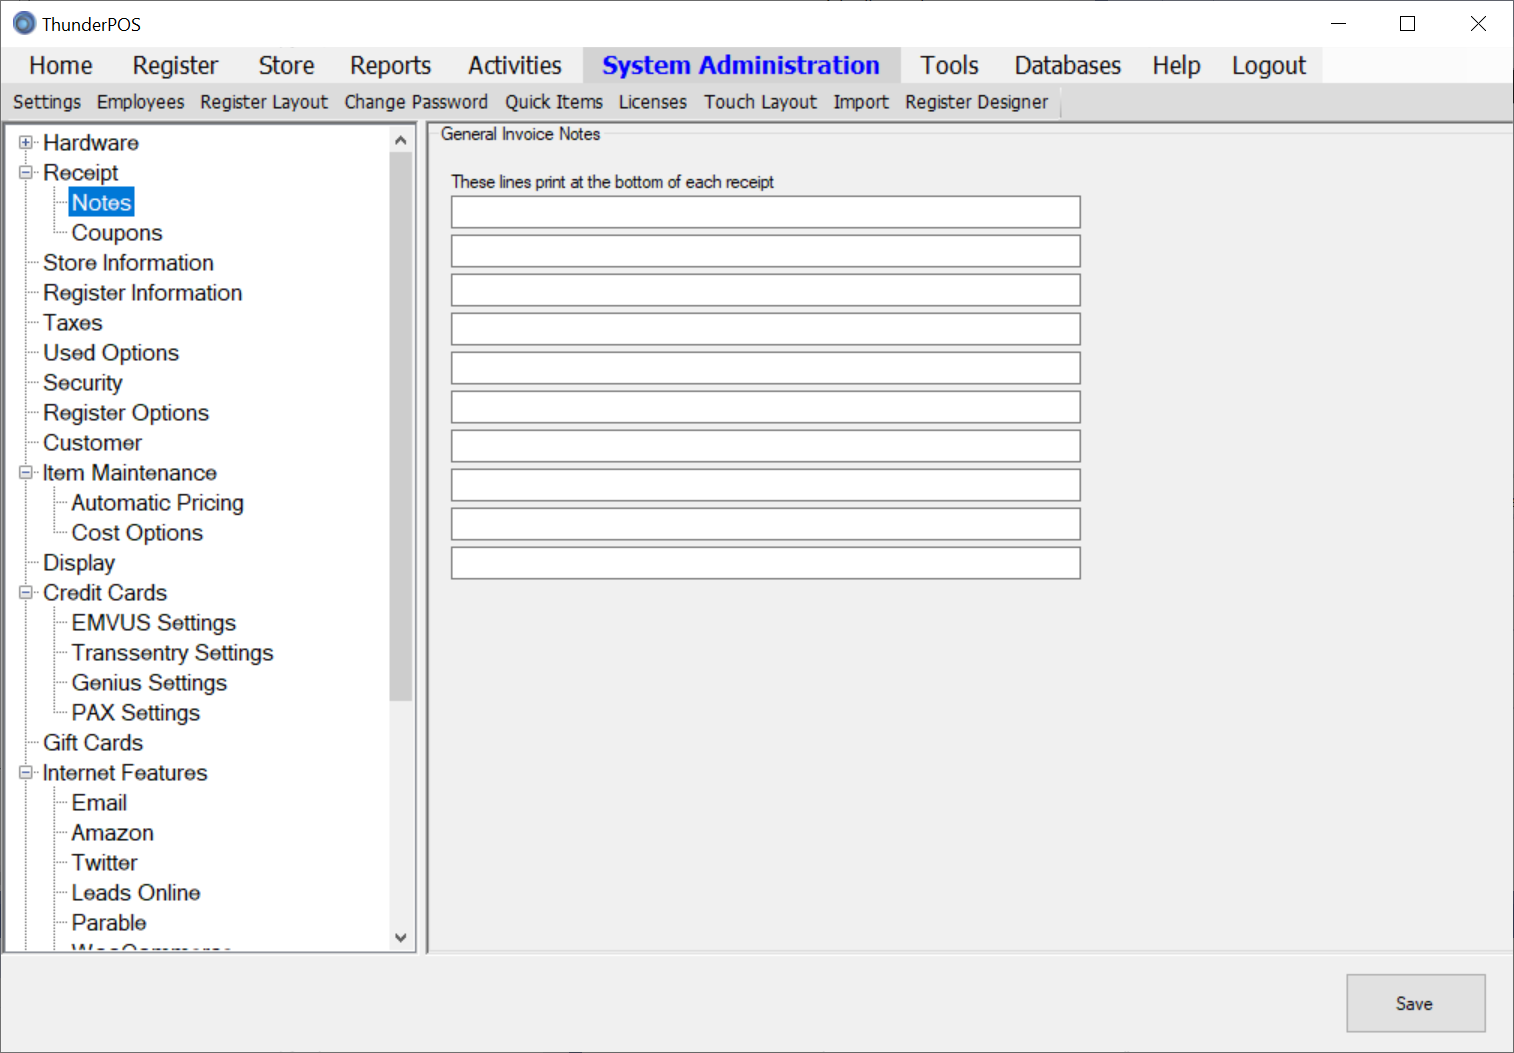The height and width of the screenshot is (1053, 1514).
Task: Click the ThunderPOS app icon in title bar
Action: coord(24,23)
